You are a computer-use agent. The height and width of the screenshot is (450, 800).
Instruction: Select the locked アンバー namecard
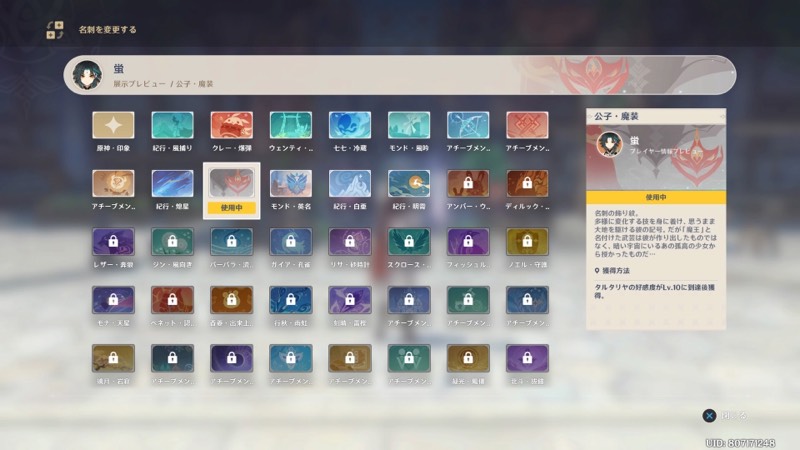[x=468, y=183]
